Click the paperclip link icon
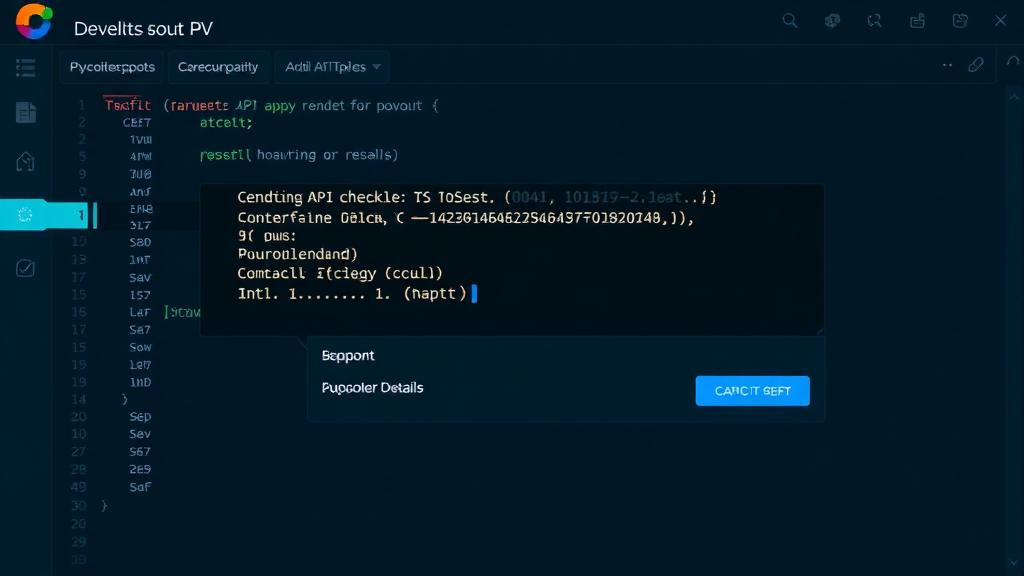Screen dimensions: 1024x576 click(x=976, y=65)
